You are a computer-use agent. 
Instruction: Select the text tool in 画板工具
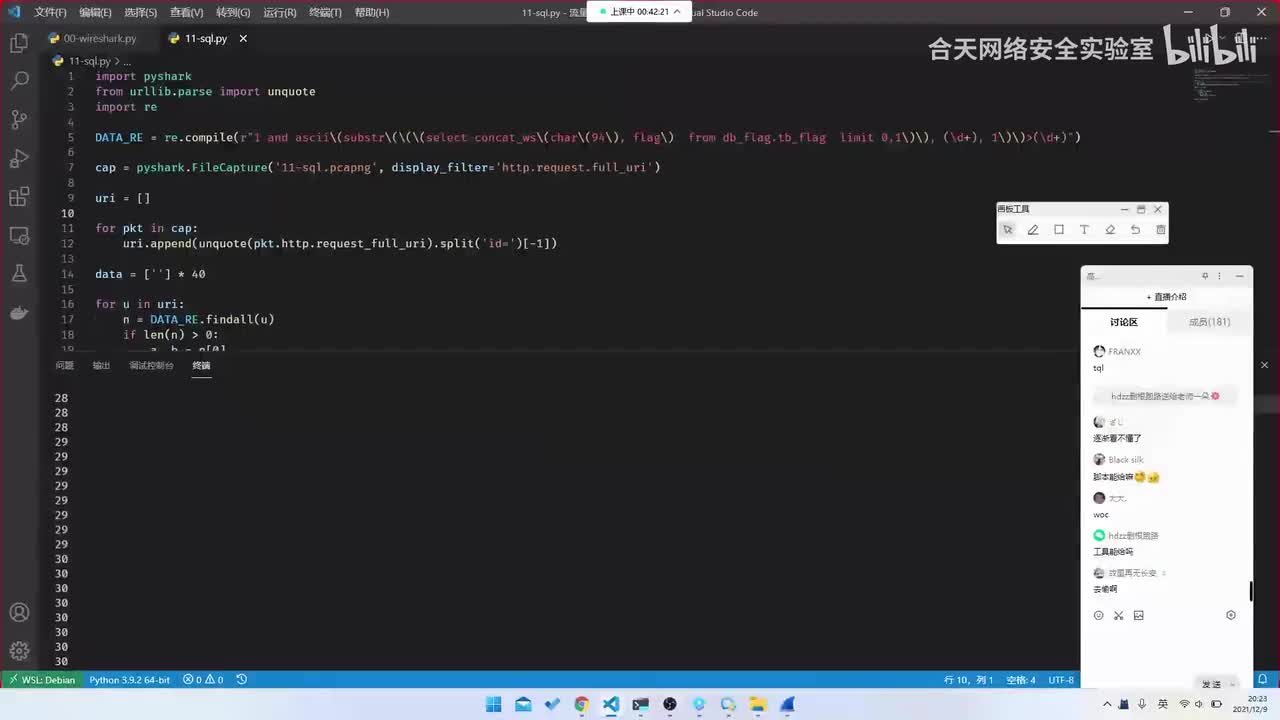(x=1084, y=230)
